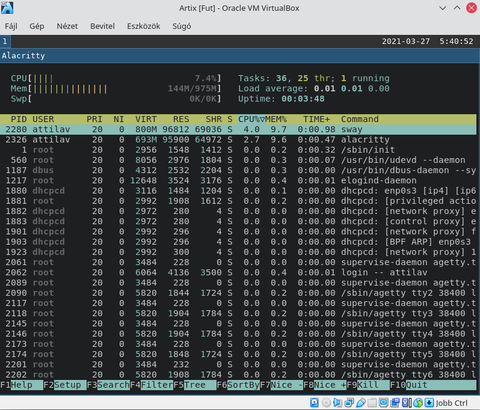Click the hard disk activity status icon
Image resolution: width=480 pixels, height=410 pixels.
coord(314,403)
